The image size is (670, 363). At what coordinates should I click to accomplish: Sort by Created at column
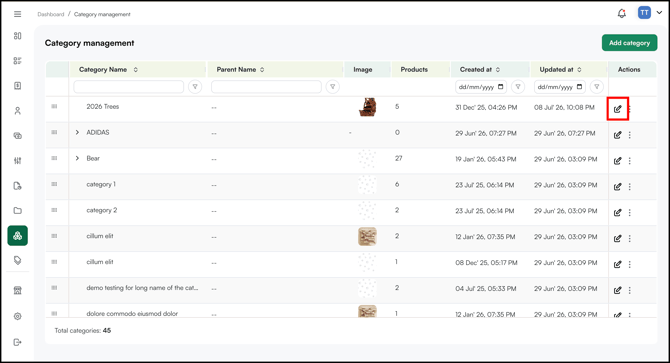pyautogui.click(x=498, y=70)
